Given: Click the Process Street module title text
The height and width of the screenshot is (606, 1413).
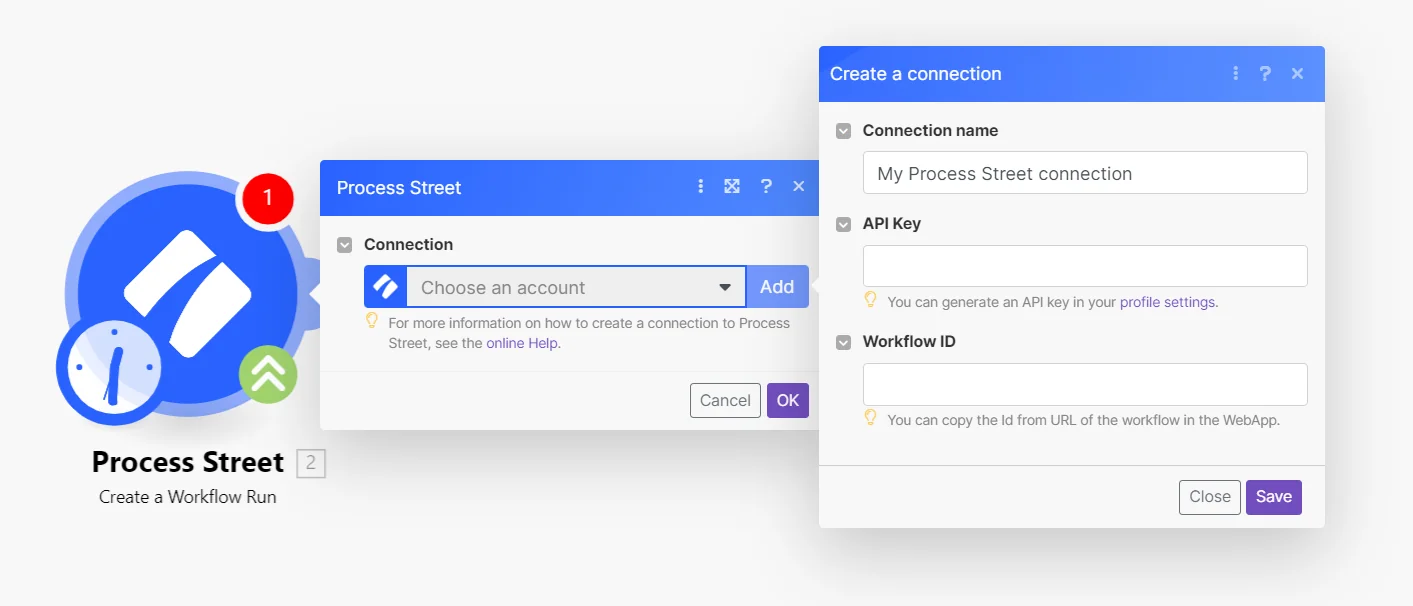Looking at the screenshot, I should (188, 462).
